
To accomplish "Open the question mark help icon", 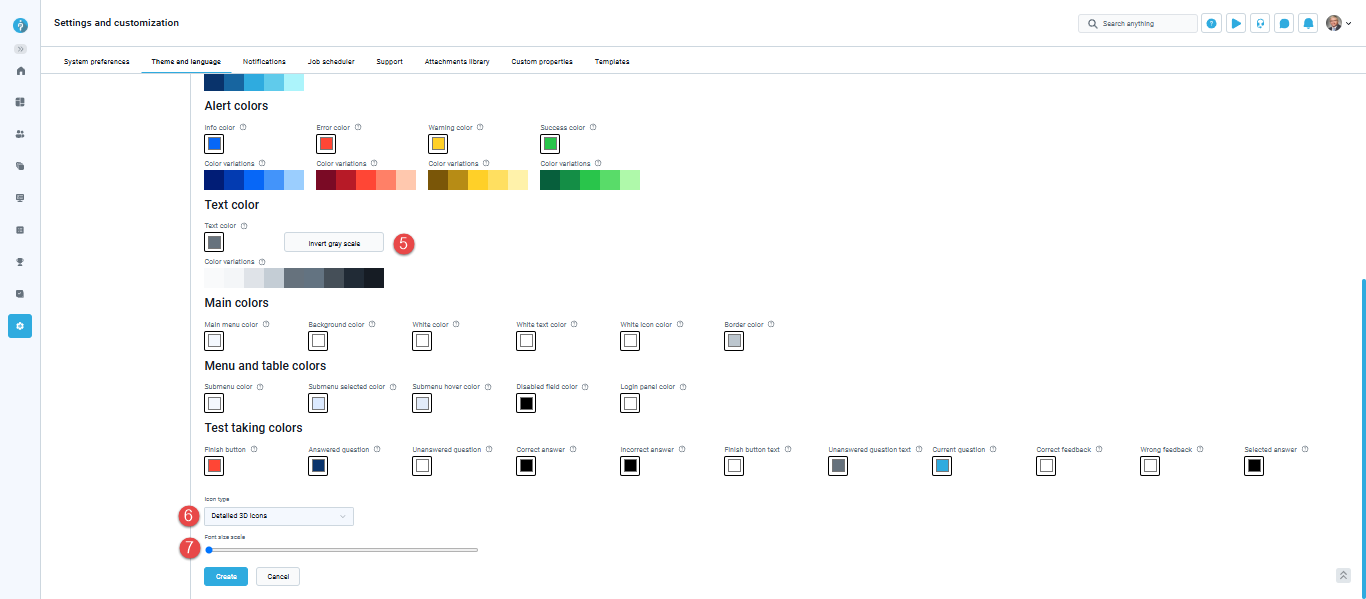I will click(x=1211, y=23).
